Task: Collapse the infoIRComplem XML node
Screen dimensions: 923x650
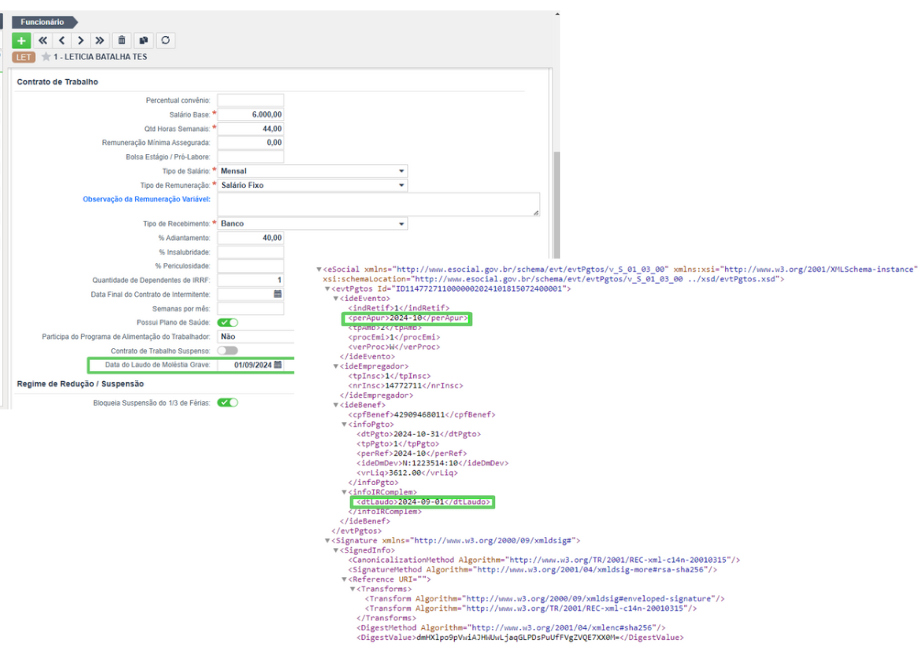Action: click(344, 492)
